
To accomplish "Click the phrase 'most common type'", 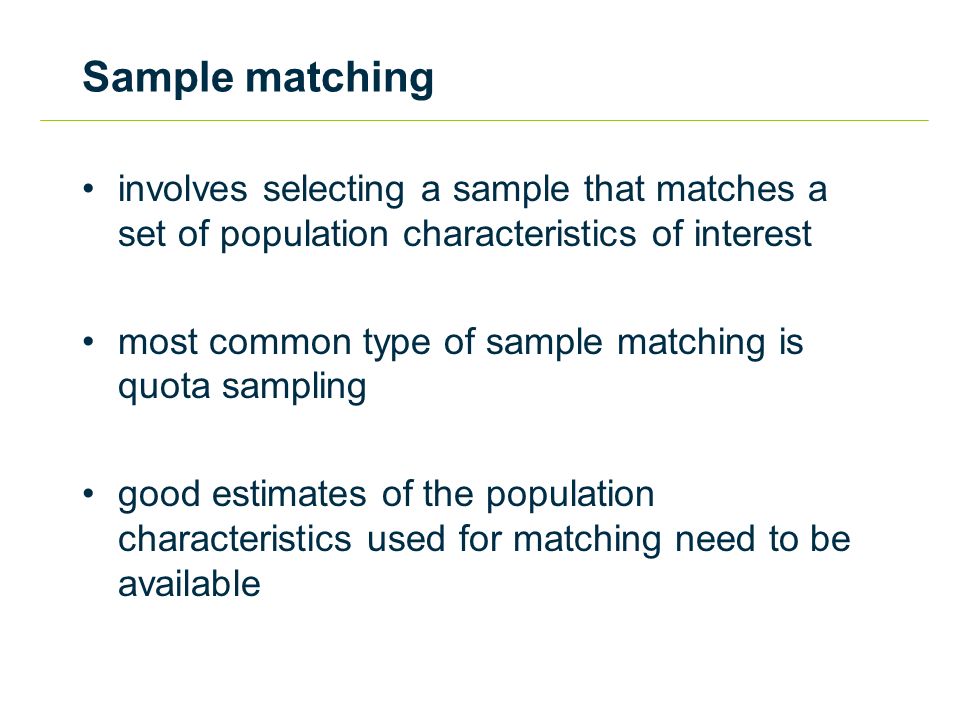I will point(274,342).
